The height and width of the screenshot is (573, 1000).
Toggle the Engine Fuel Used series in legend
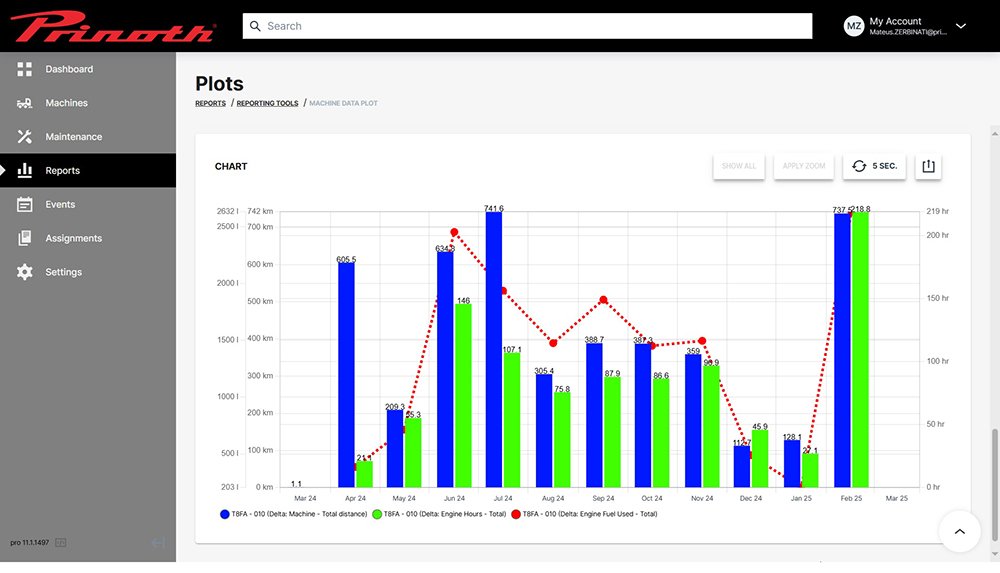point(584,514)
